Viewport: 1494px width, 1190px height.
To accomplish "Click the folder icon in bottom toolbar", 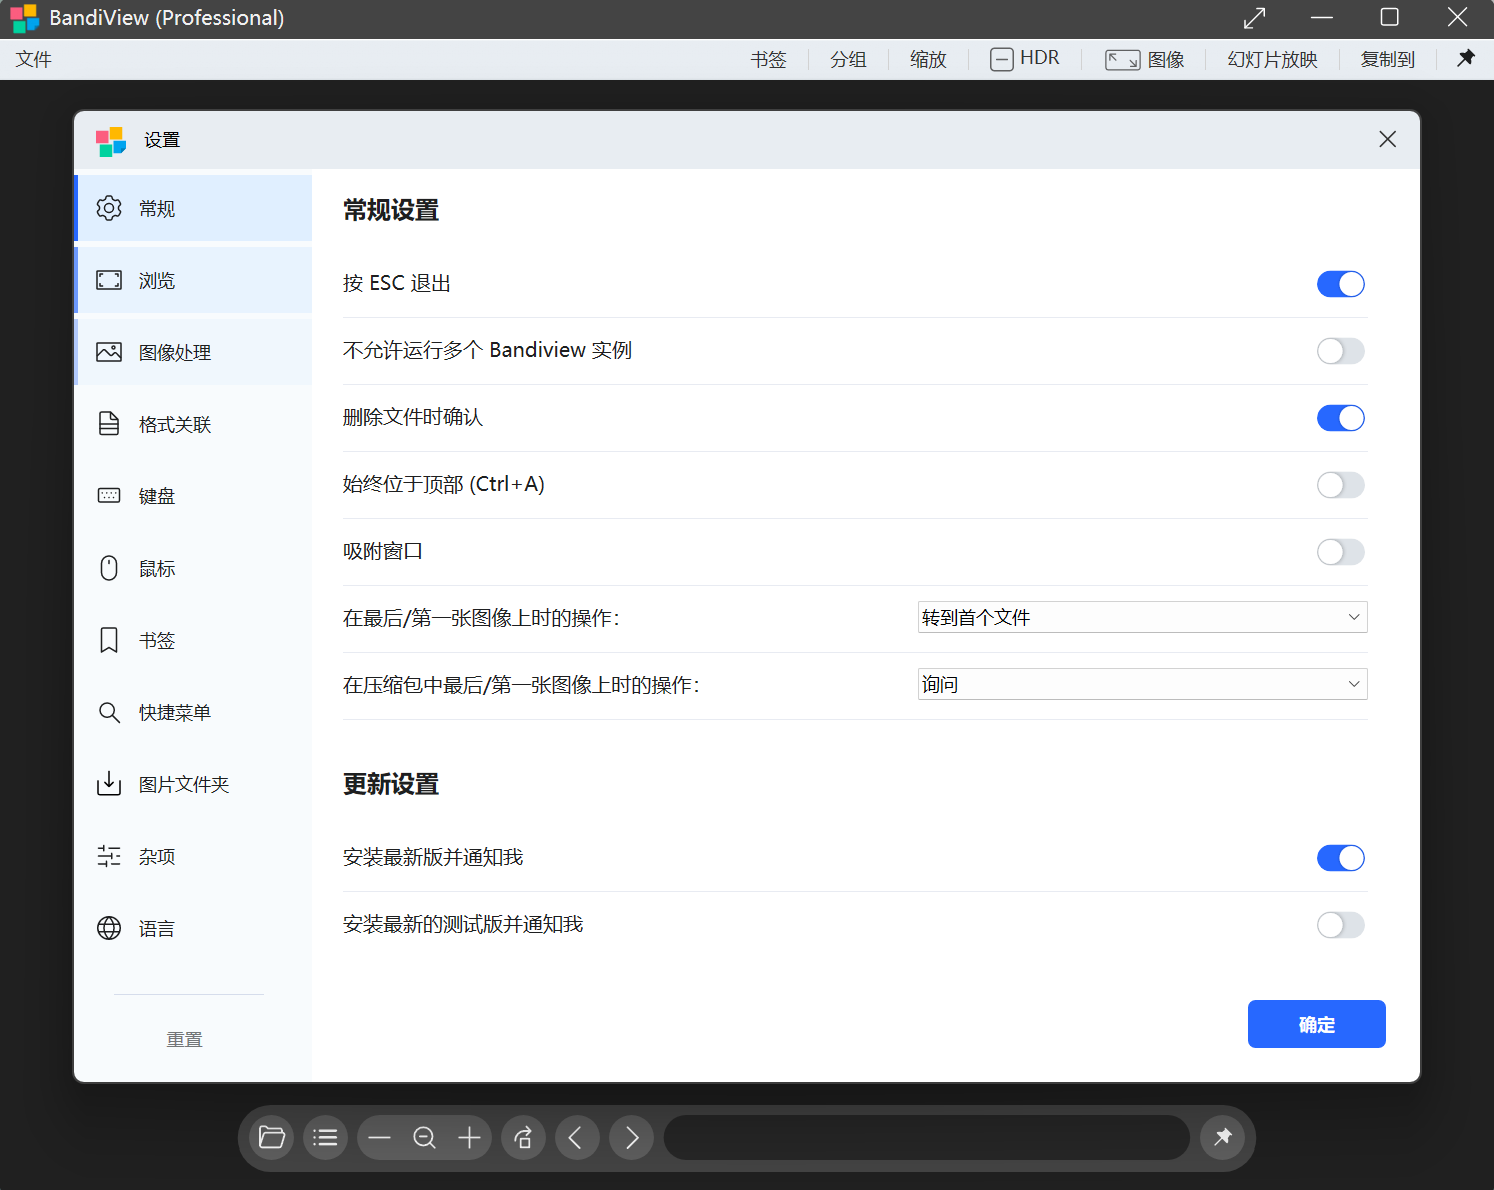I will [x=271, y=1137].
